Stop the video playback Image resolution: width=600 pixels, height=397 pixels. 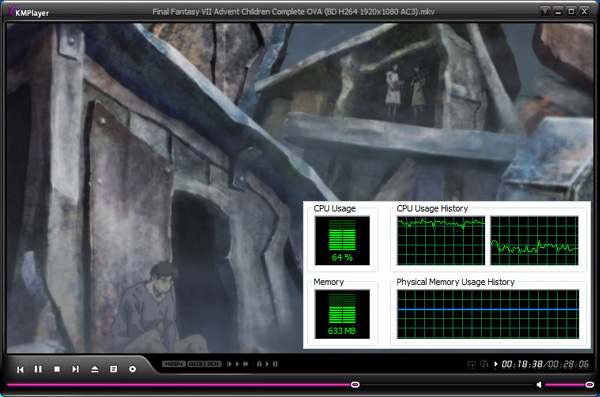(57, 369)
